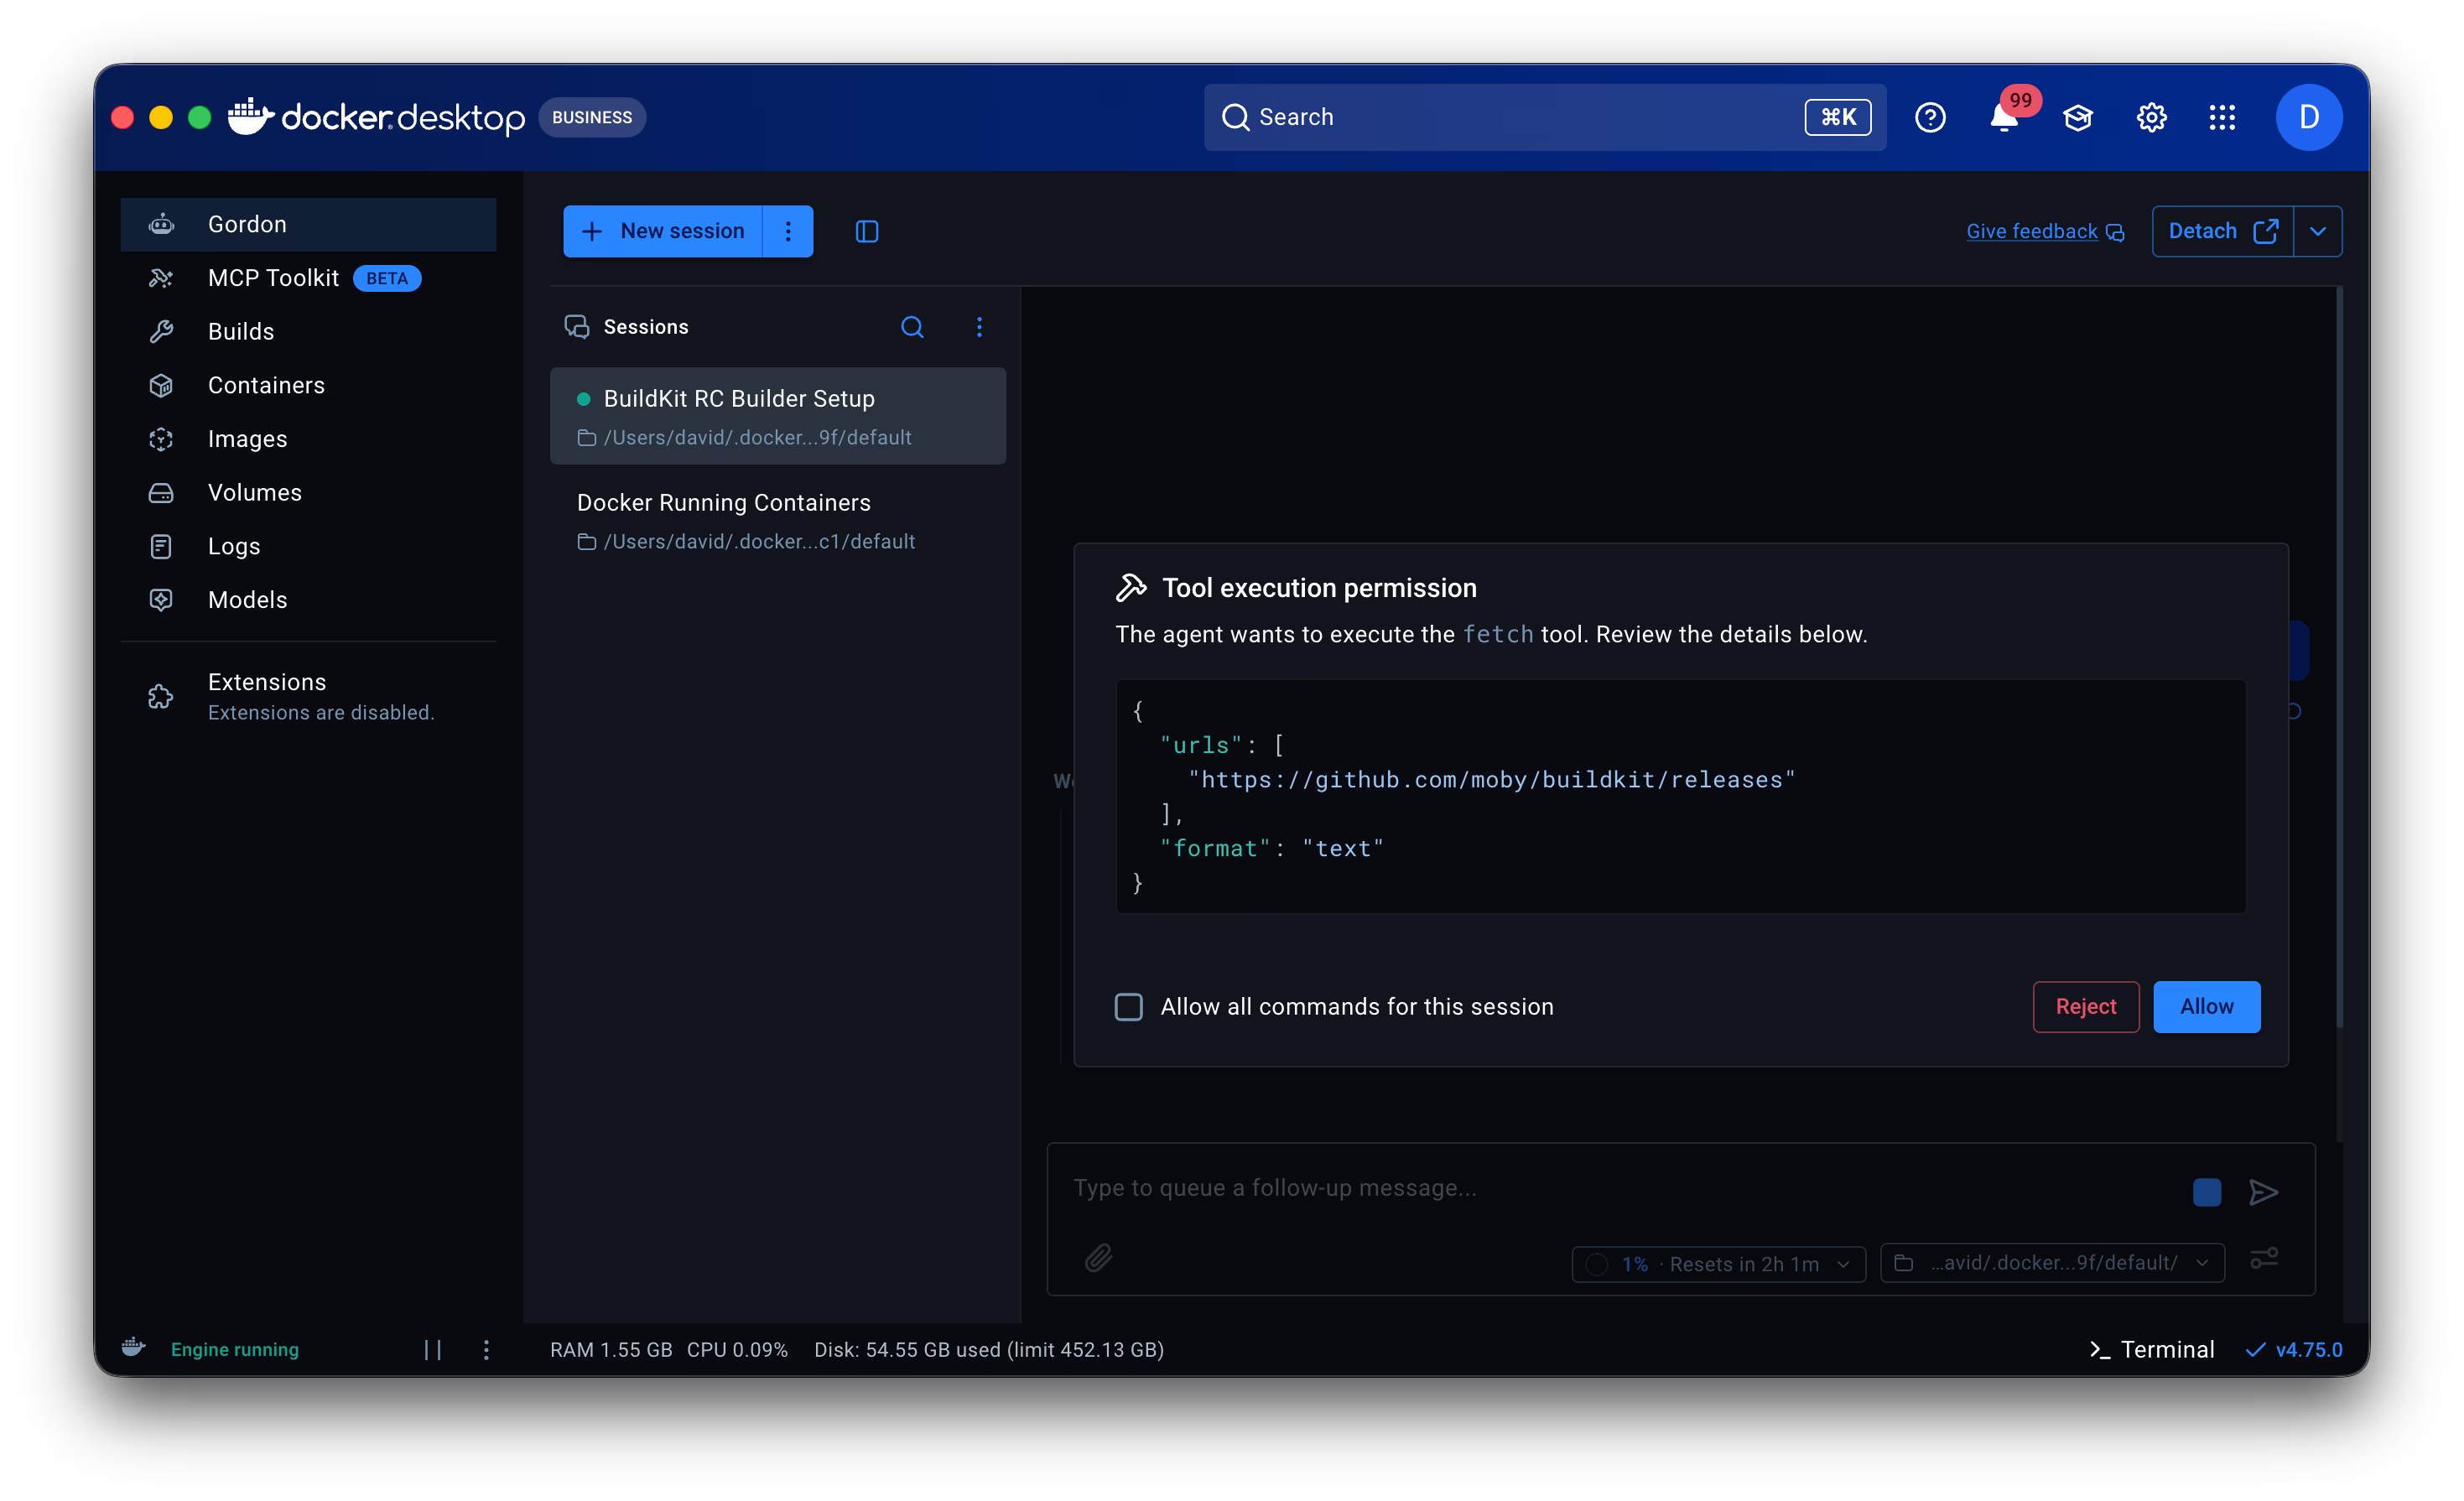This screenshot has height=1501, width=2464.
Task: Open the Give feedback link
Action: click(2044, 231)
